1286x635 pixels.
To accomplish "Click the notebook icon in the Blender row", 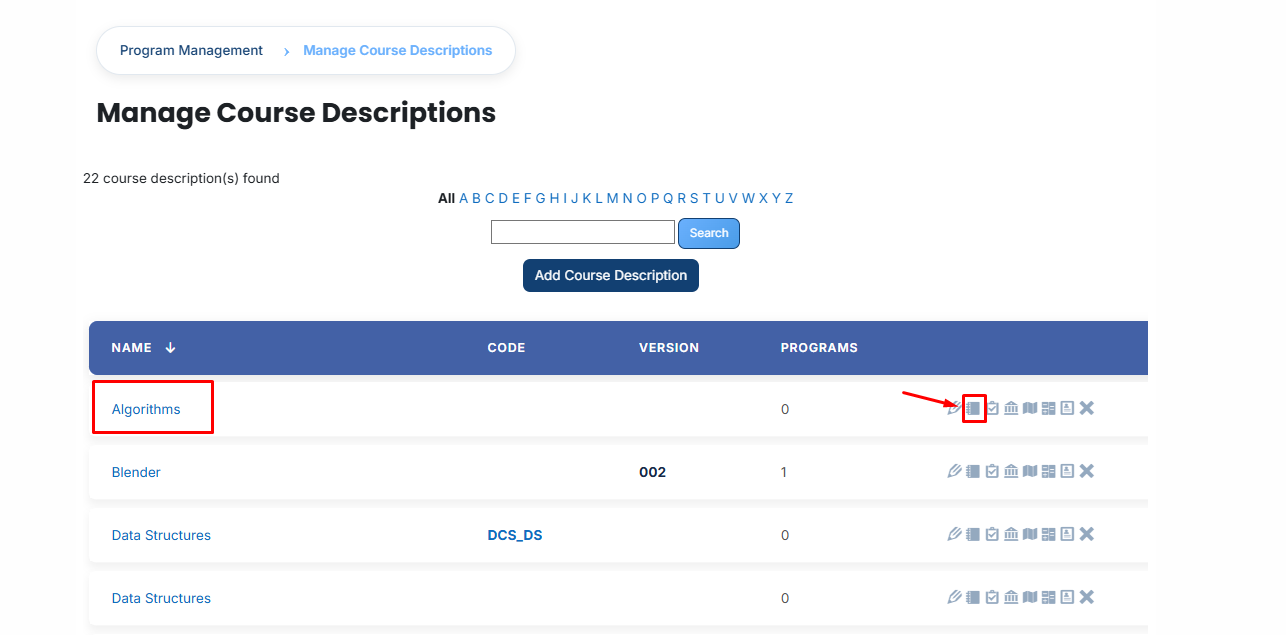I will [x=973, y=471].
